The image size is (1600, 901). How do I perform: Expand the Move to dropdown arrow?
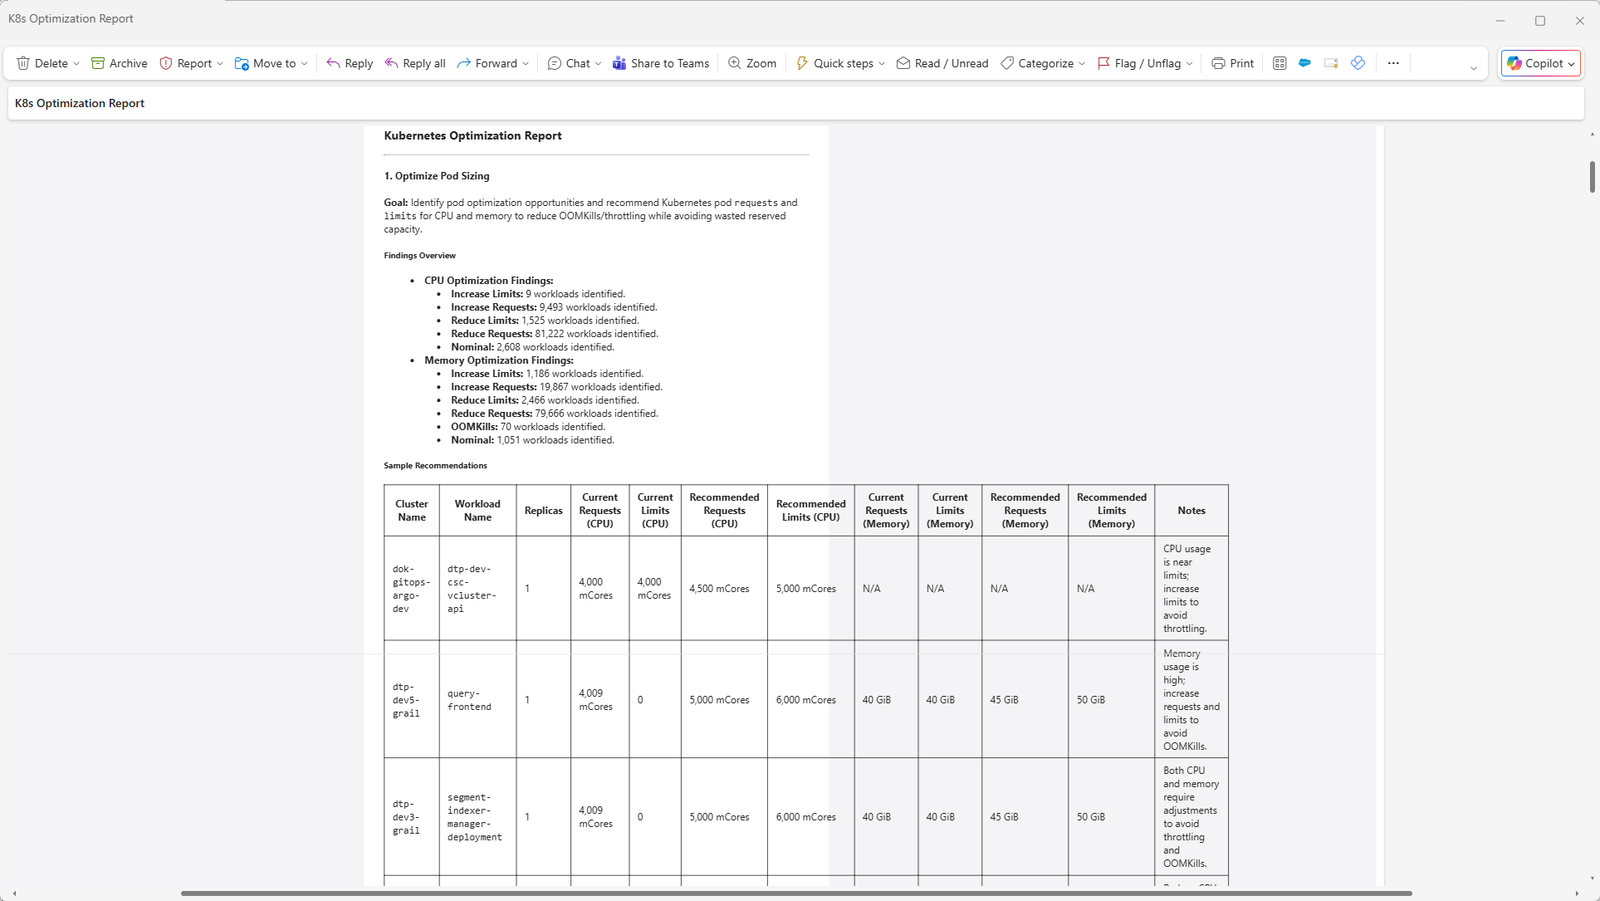pos(304,64)
